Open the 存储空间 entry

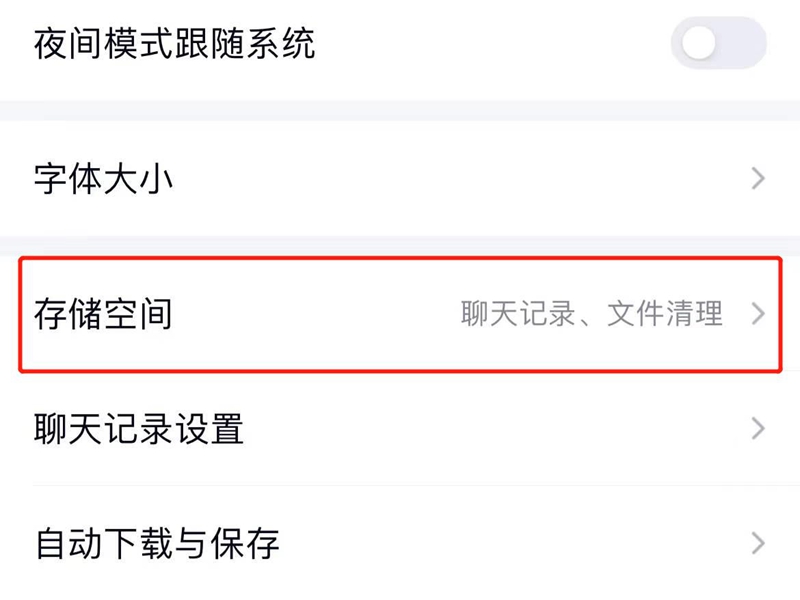(x=104, y=314)
